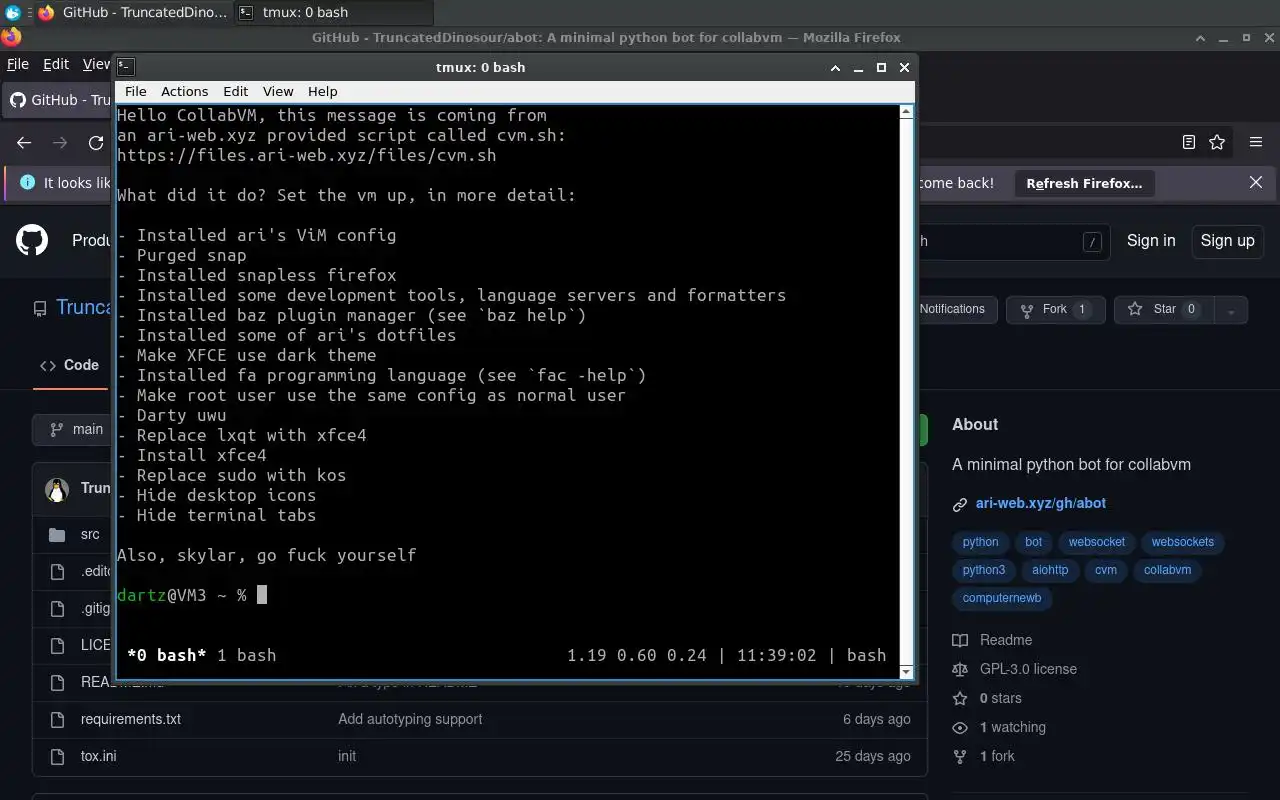Bookmark this page with the star icon
1280x800 pixels.
point(1217,142)
